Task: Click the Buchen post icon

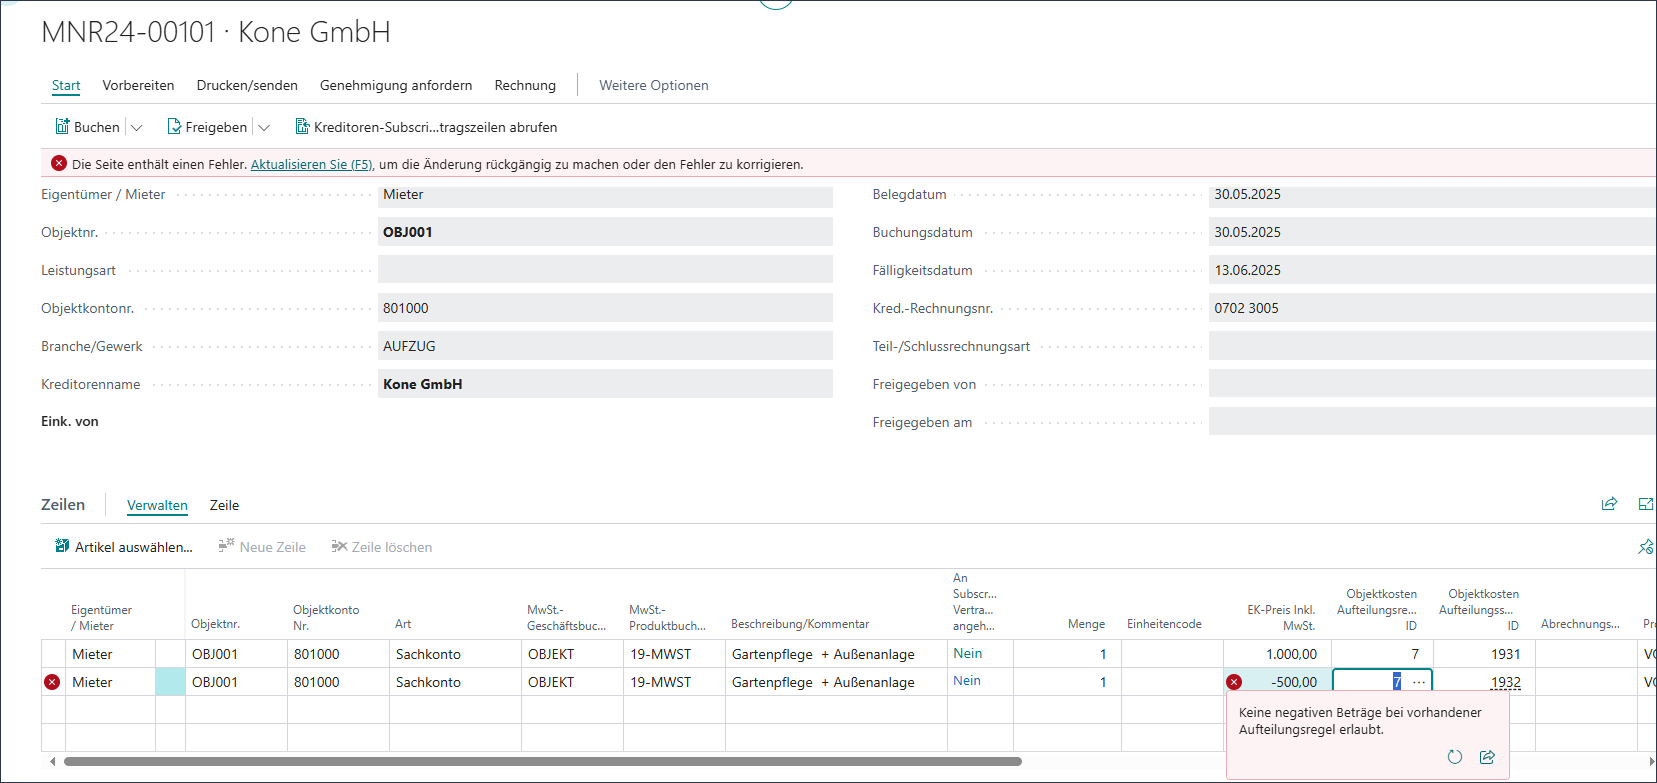Action: point(62,127)
